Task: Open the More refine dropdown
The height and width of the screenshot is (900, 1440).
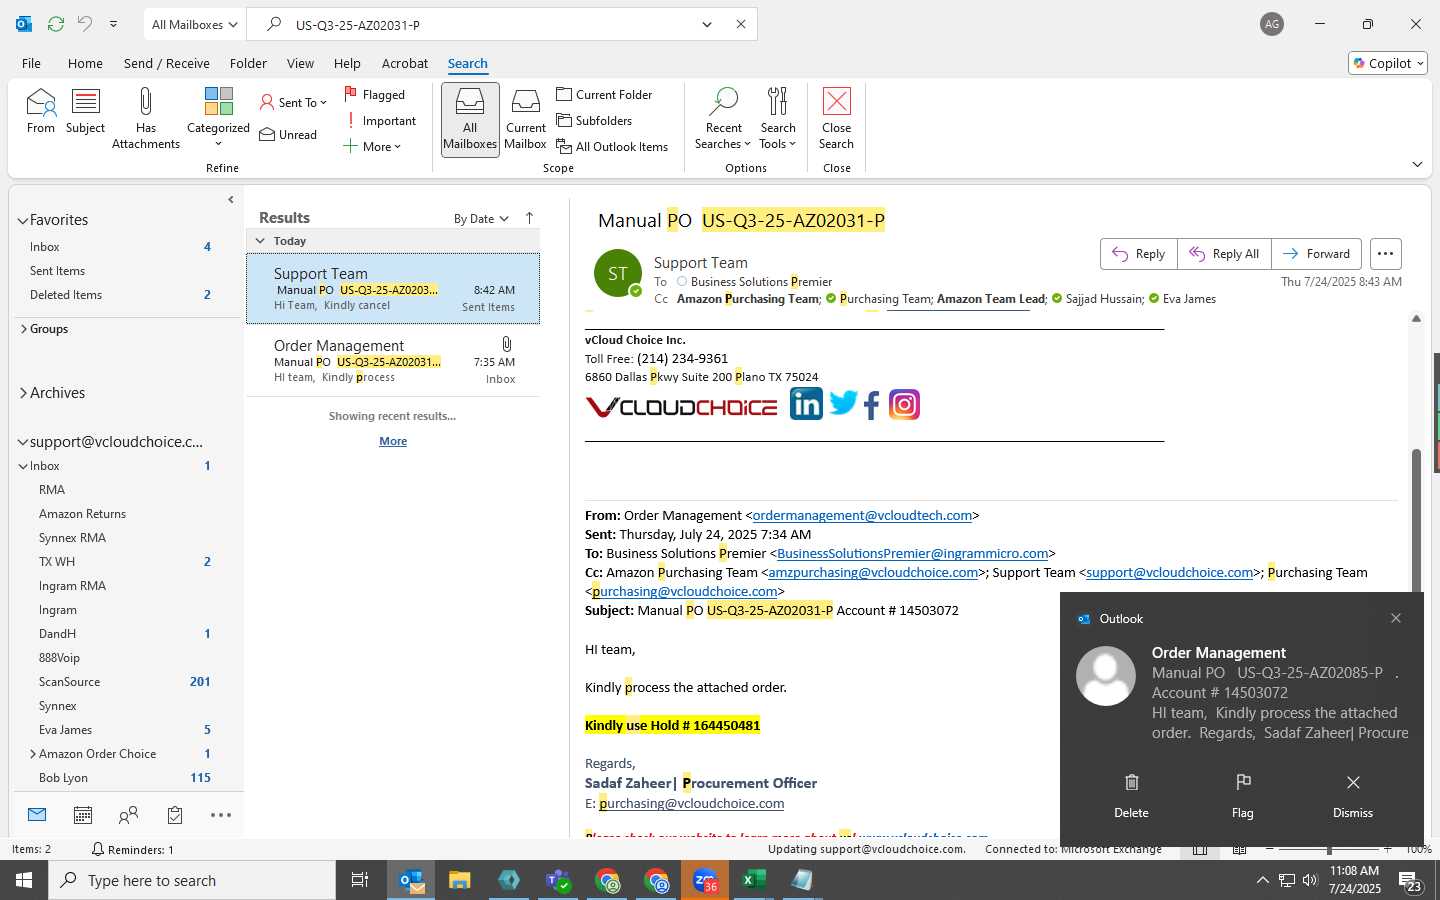Action: [x=372, y=146]
